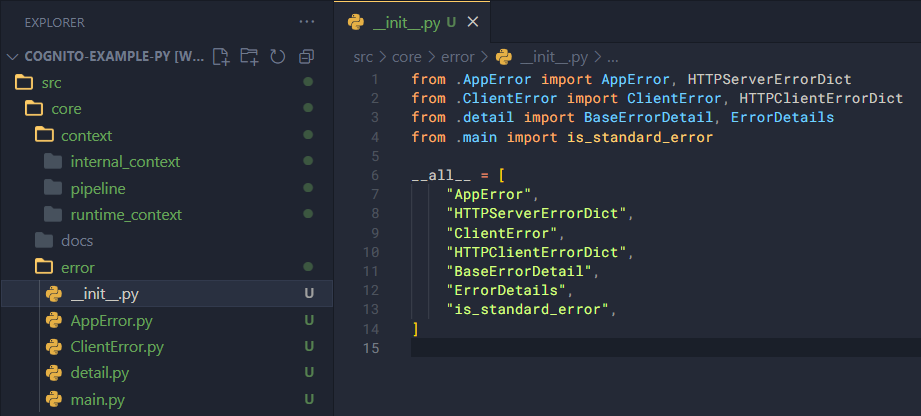921x416 pixels.
Task: Select the __init__.py editor tab
Action: point(405,21)
